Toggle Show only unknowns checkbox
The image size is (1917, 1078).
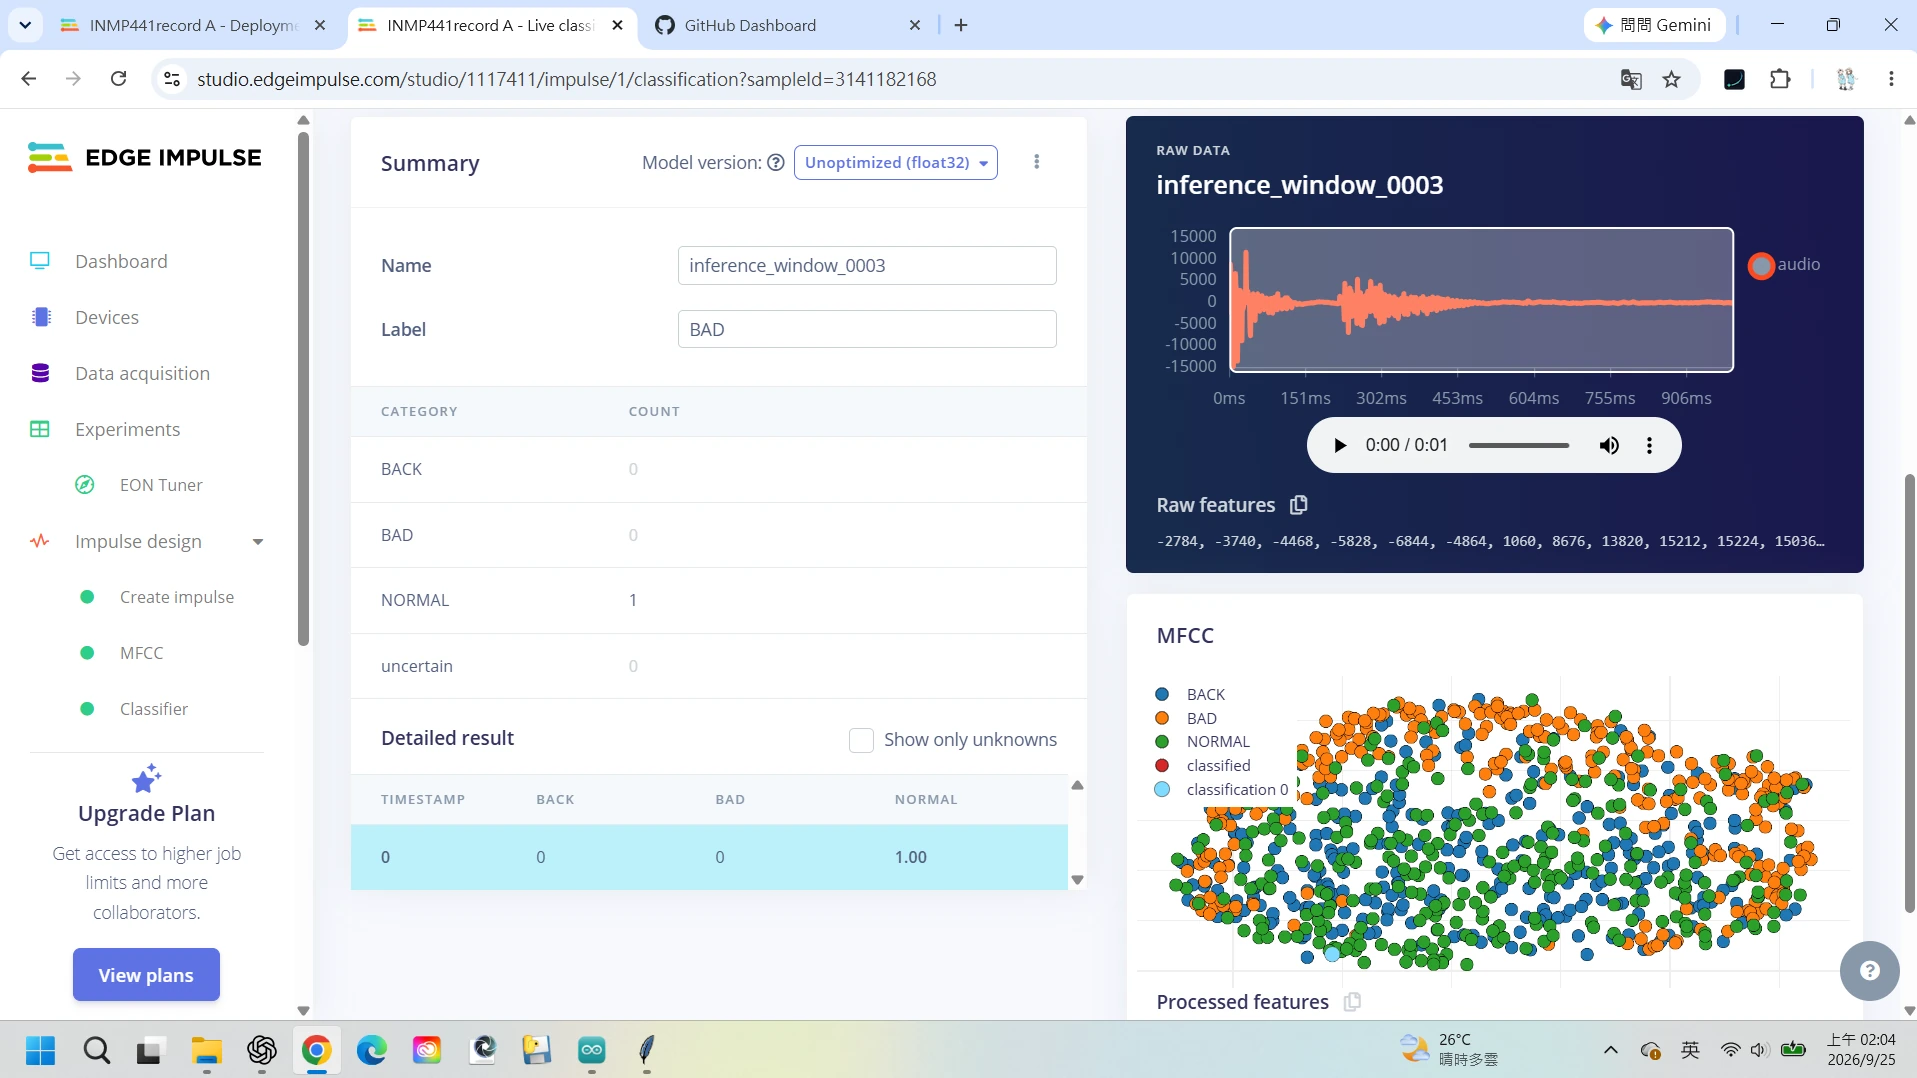coord(860,740)
